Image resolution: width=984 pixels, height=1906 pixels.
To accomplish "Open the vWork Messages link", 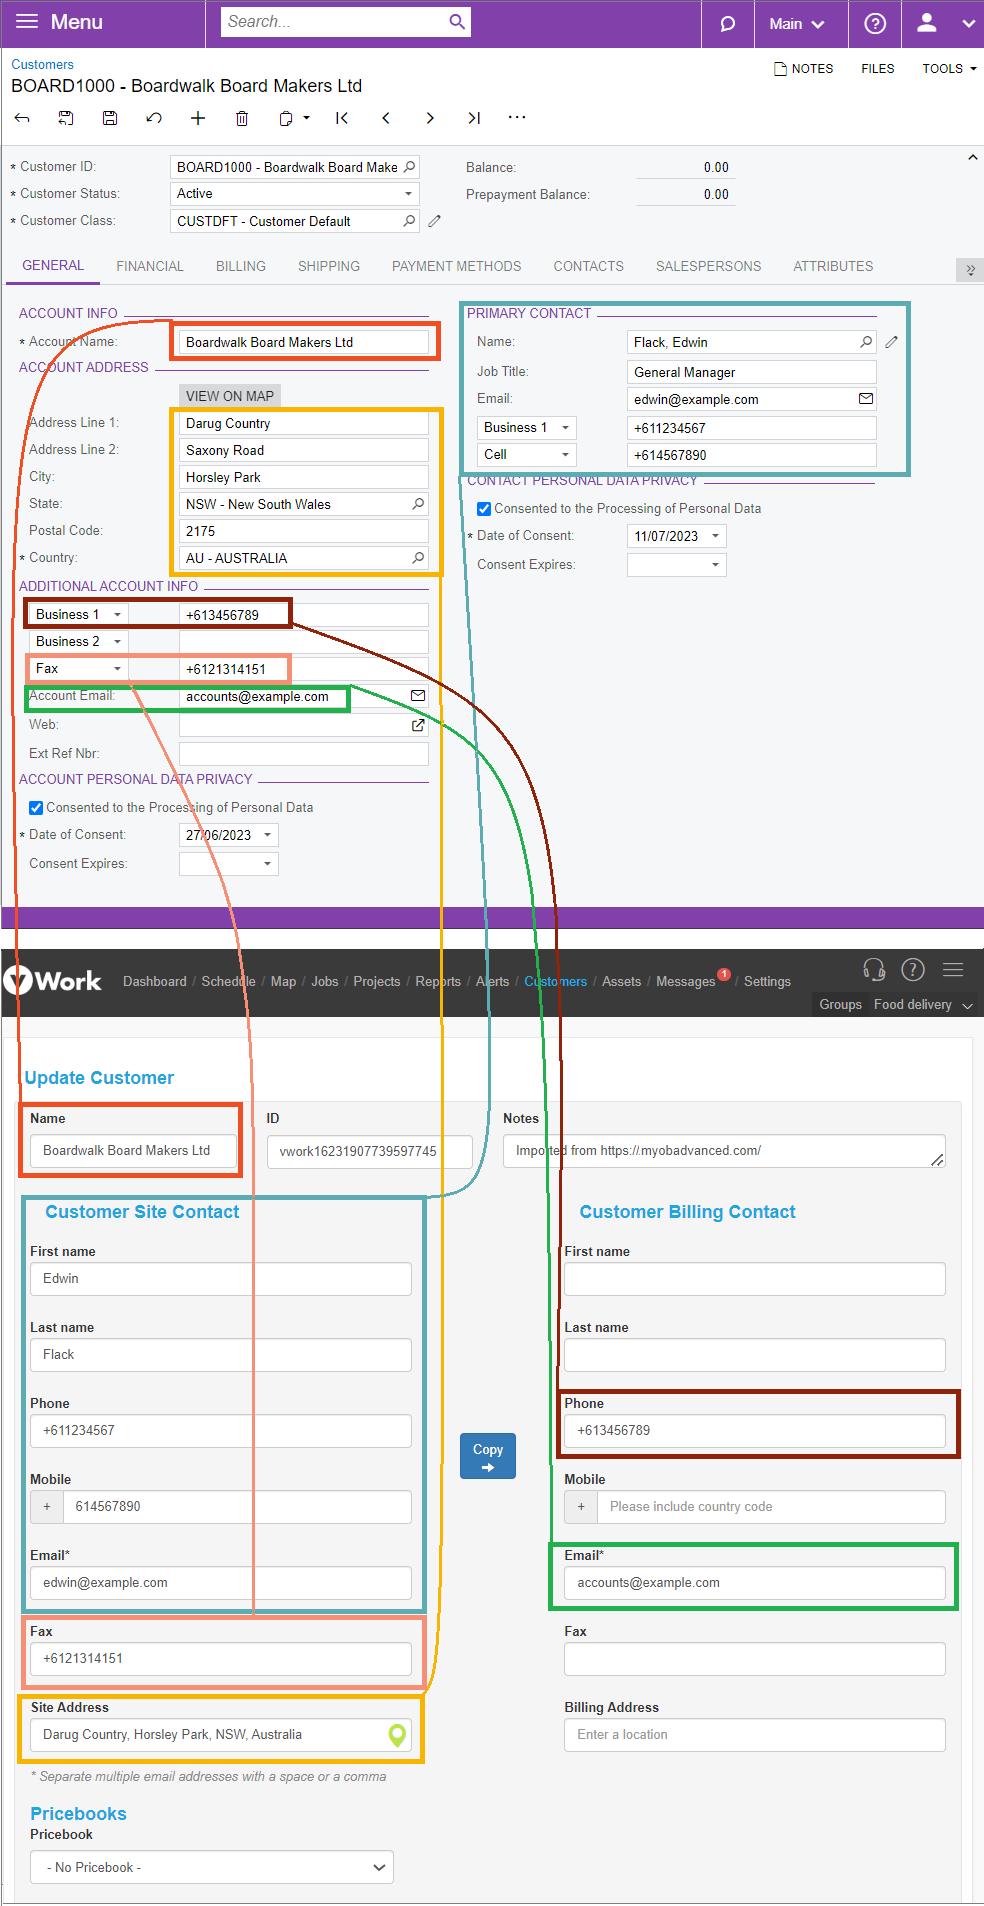I will coord(686,982).
